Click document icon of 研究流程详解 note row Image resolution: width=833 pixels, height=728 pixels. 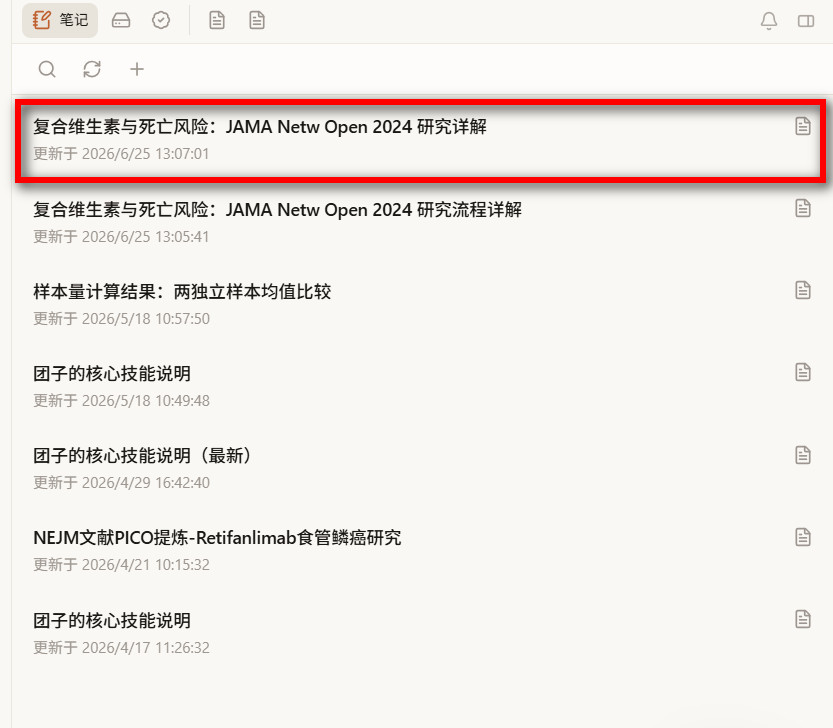tap(803, 208)
